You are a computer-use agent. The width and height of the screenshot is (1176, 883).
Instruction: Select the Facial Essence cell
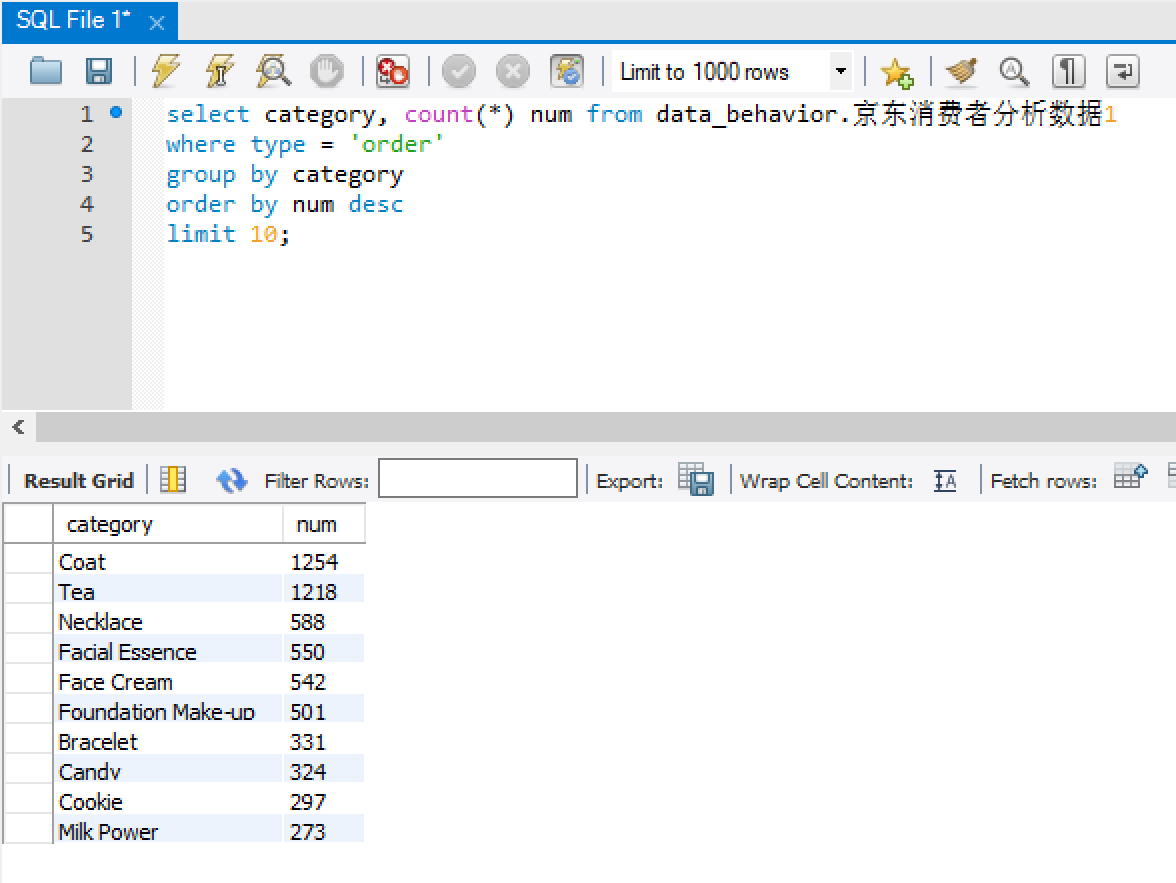[x=168, y=652]
